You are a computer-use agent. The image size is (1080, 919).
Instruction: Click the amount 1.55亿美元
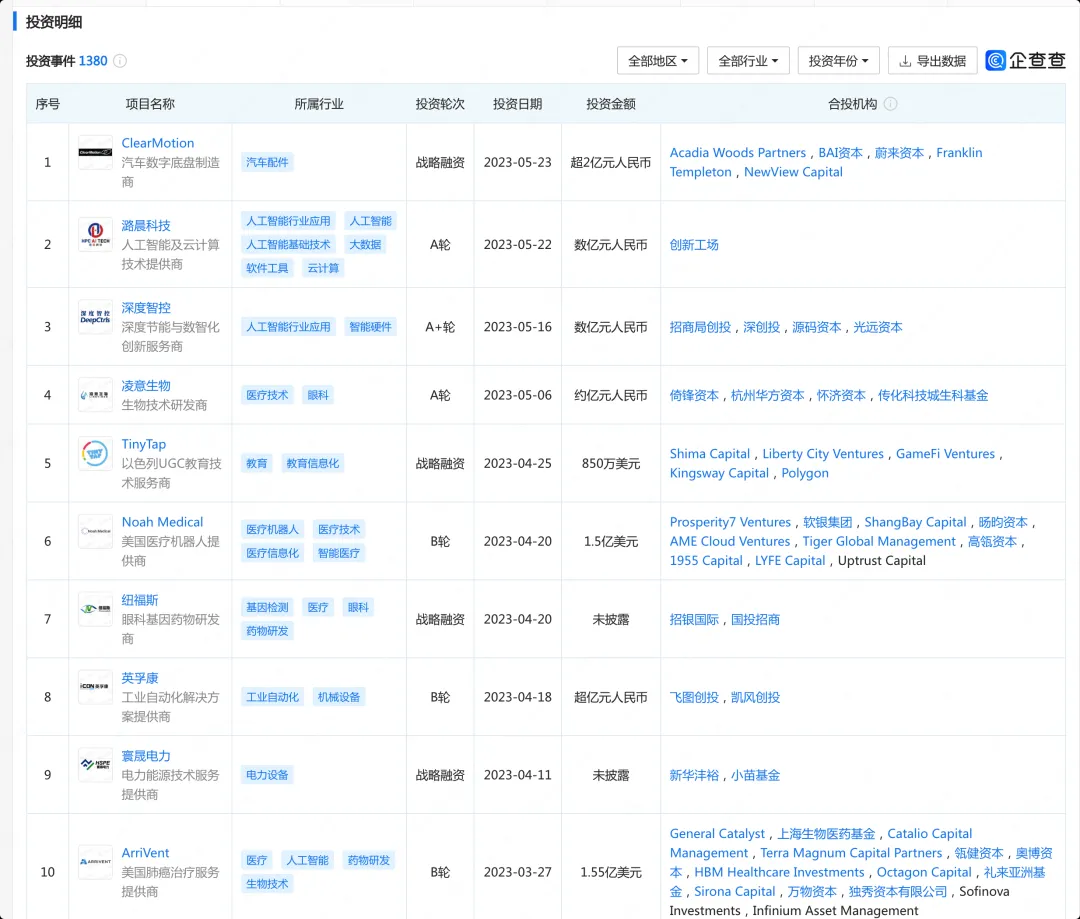(611, 871)
